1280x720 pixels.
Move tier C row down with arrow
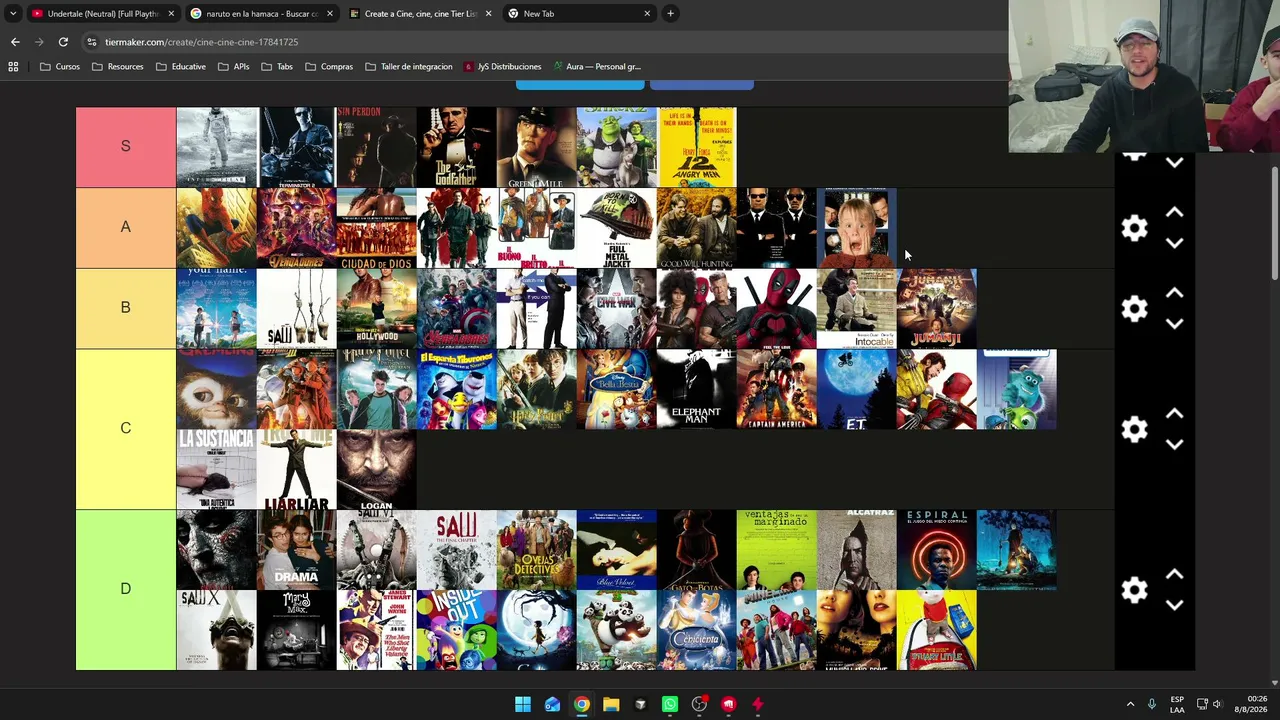[1174, 444]
